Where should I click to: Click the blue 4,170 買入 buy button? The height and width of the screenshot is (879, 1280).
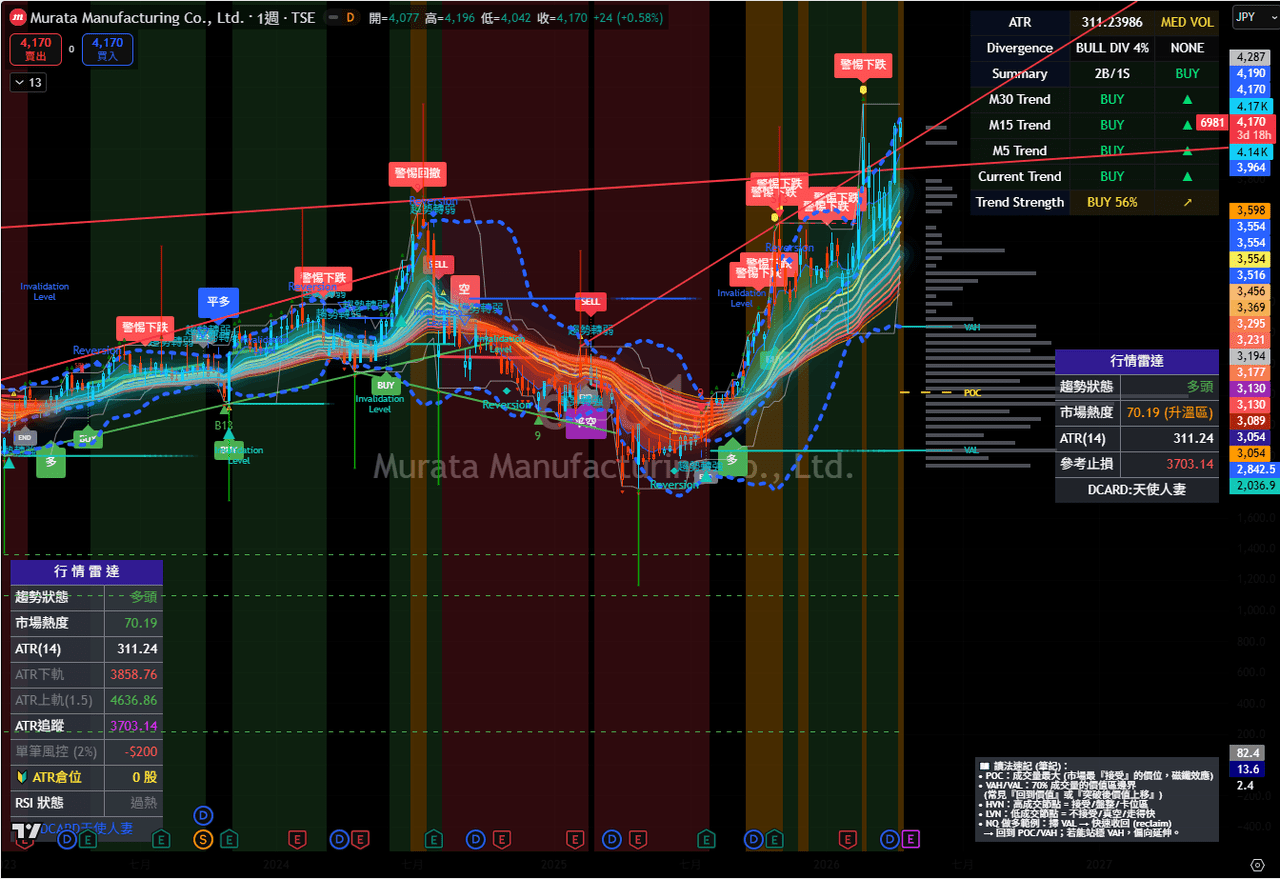tap(107, 49)
